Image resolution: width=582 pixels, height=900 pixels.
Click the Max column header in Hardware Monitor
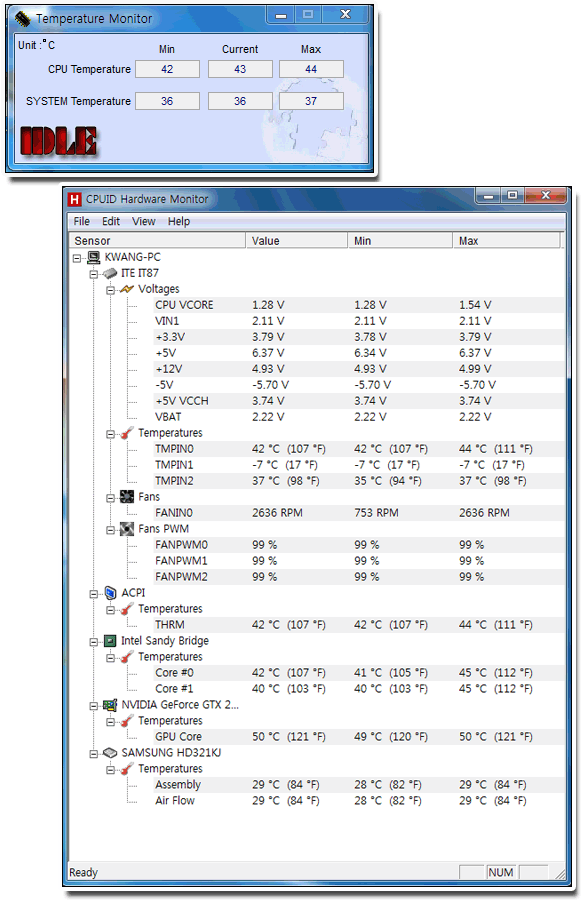(x=506, y=240)
